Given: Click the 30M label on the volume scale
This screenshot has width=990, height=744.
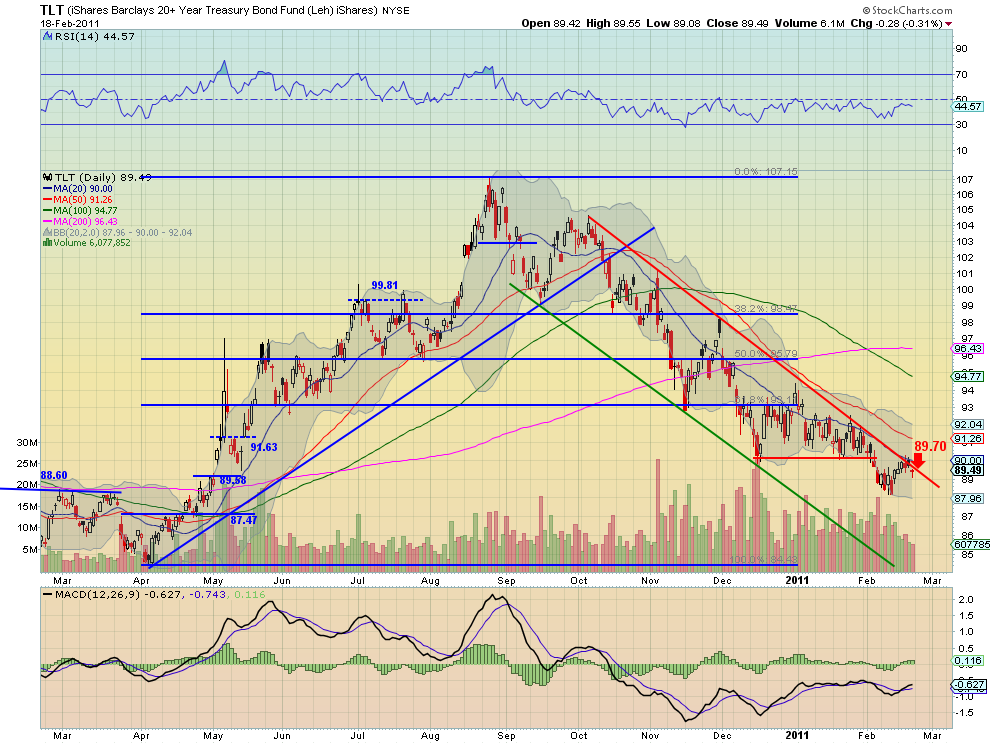Looking at the screenshot, I should point(27,443).
